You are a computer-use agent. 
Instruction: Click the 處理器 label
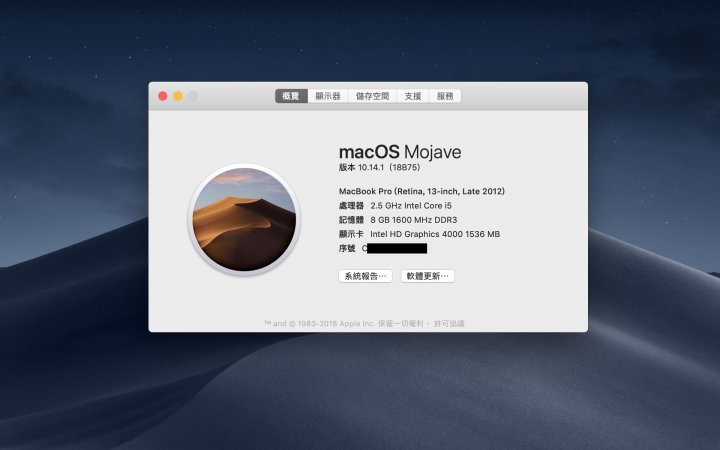click(x=351, y=206)
